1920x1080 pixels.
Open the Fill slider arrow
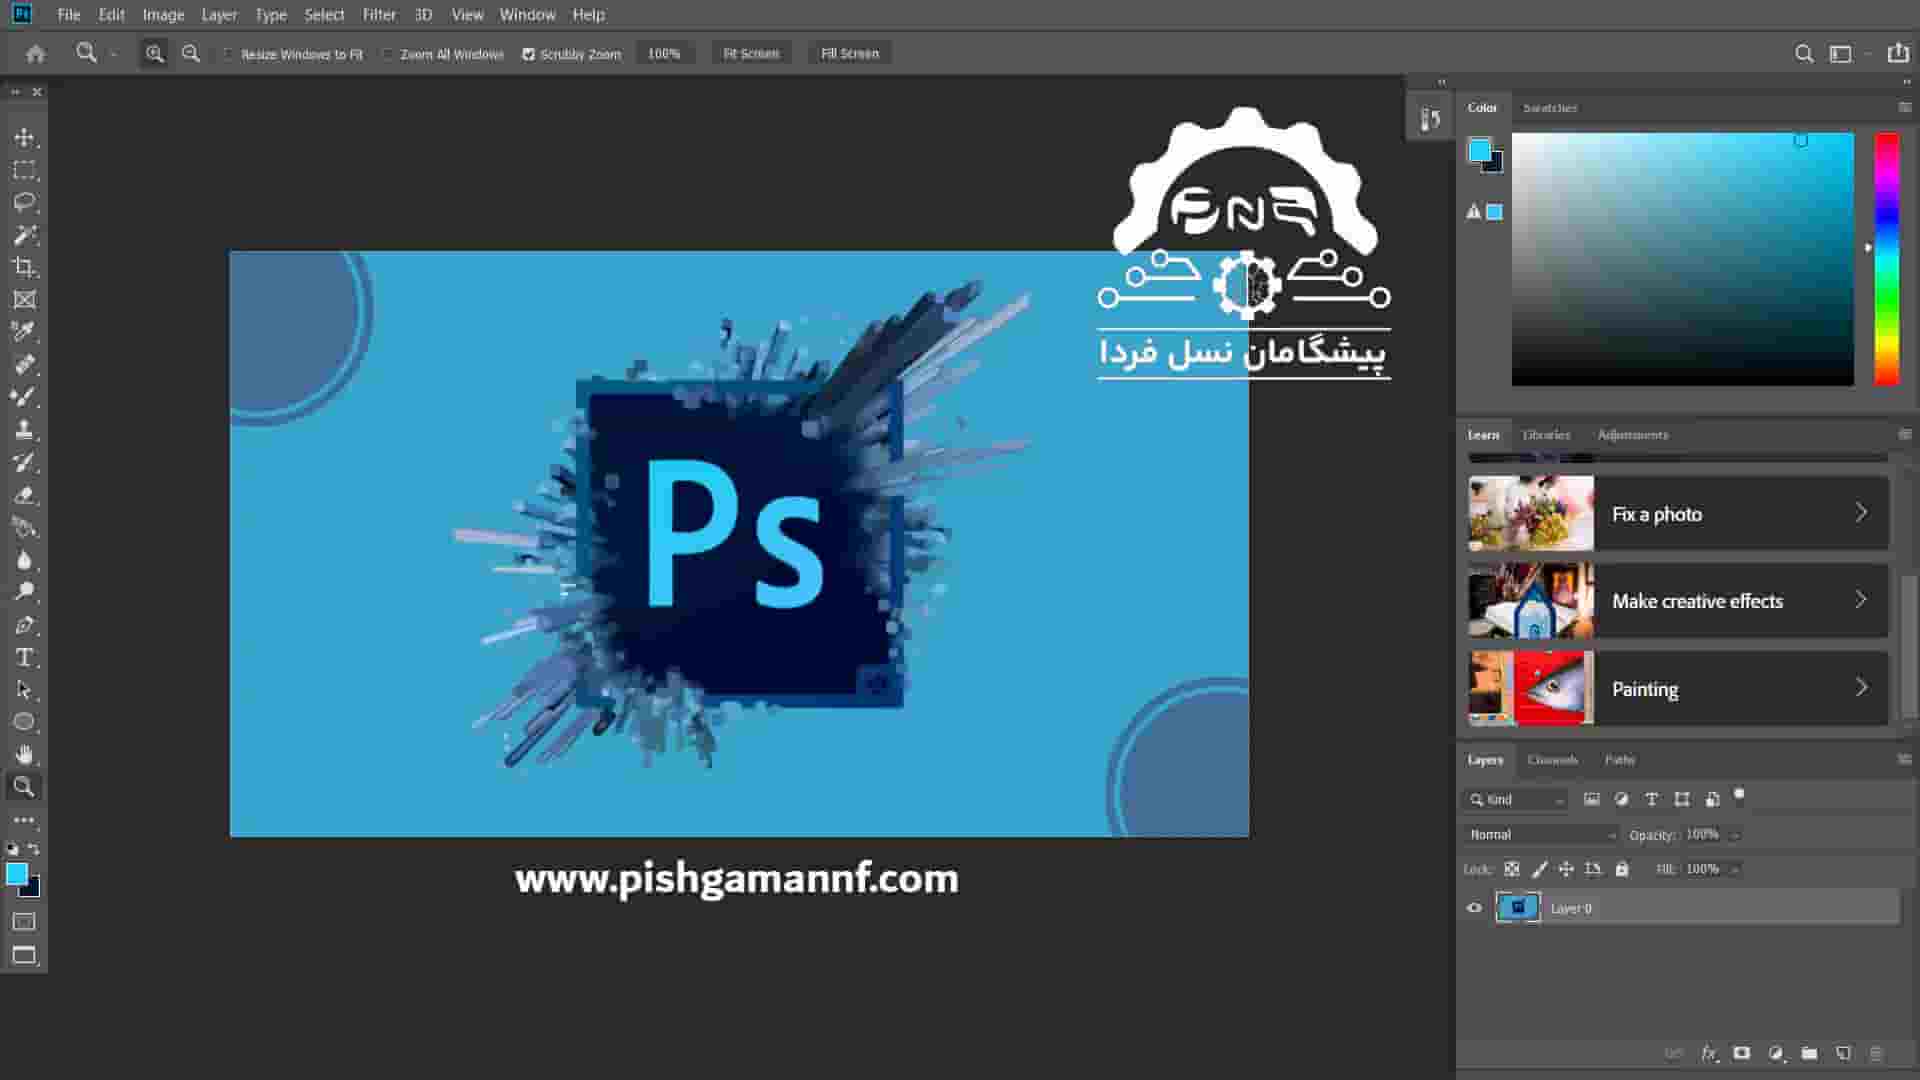(x=1735, y=869)
